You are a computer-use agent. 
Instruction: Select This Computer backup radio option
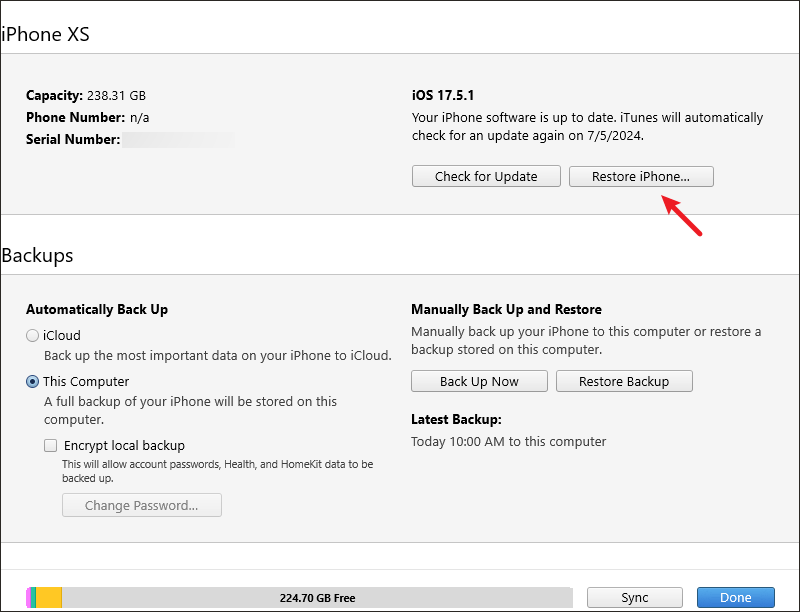[32, 381]
